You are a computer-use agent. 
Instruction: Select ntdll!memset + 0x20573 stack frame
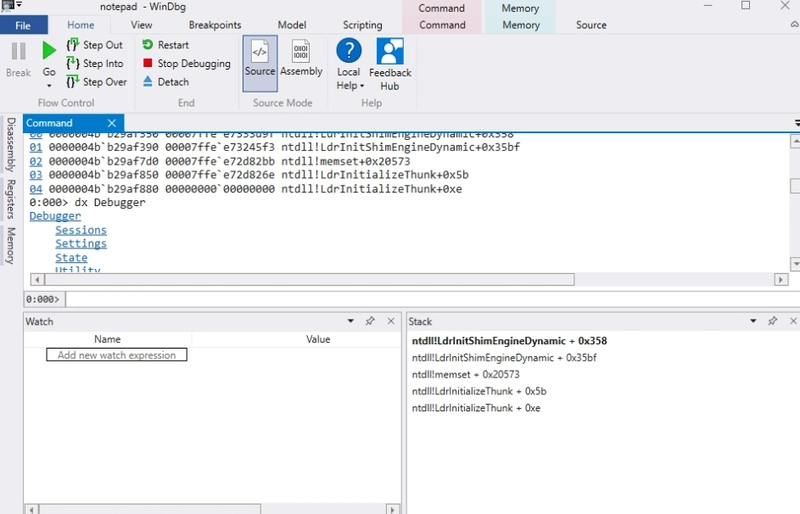[x=465, y=375]
